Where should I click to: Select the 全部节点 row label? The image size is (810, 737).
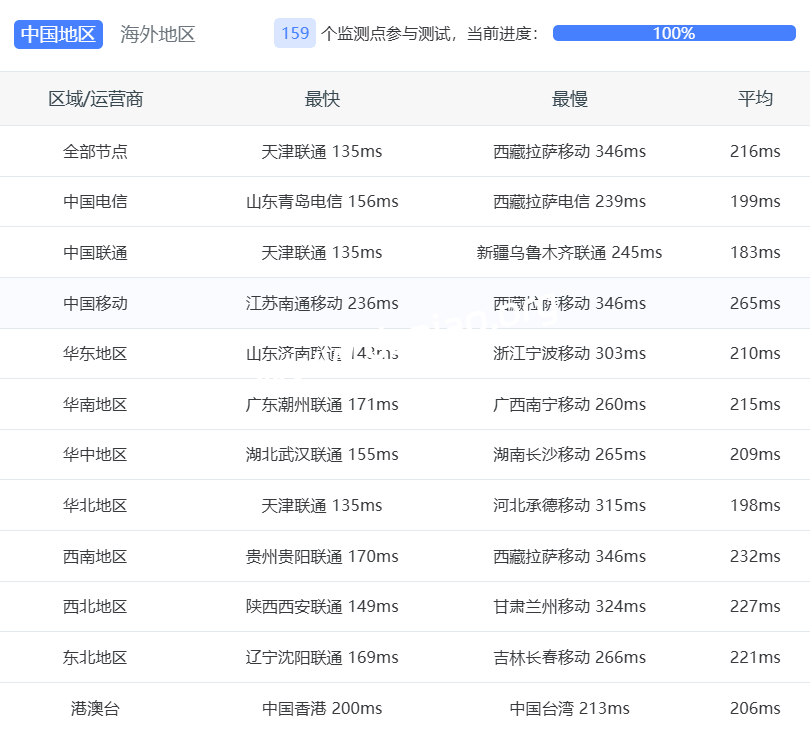coord(95,152)
